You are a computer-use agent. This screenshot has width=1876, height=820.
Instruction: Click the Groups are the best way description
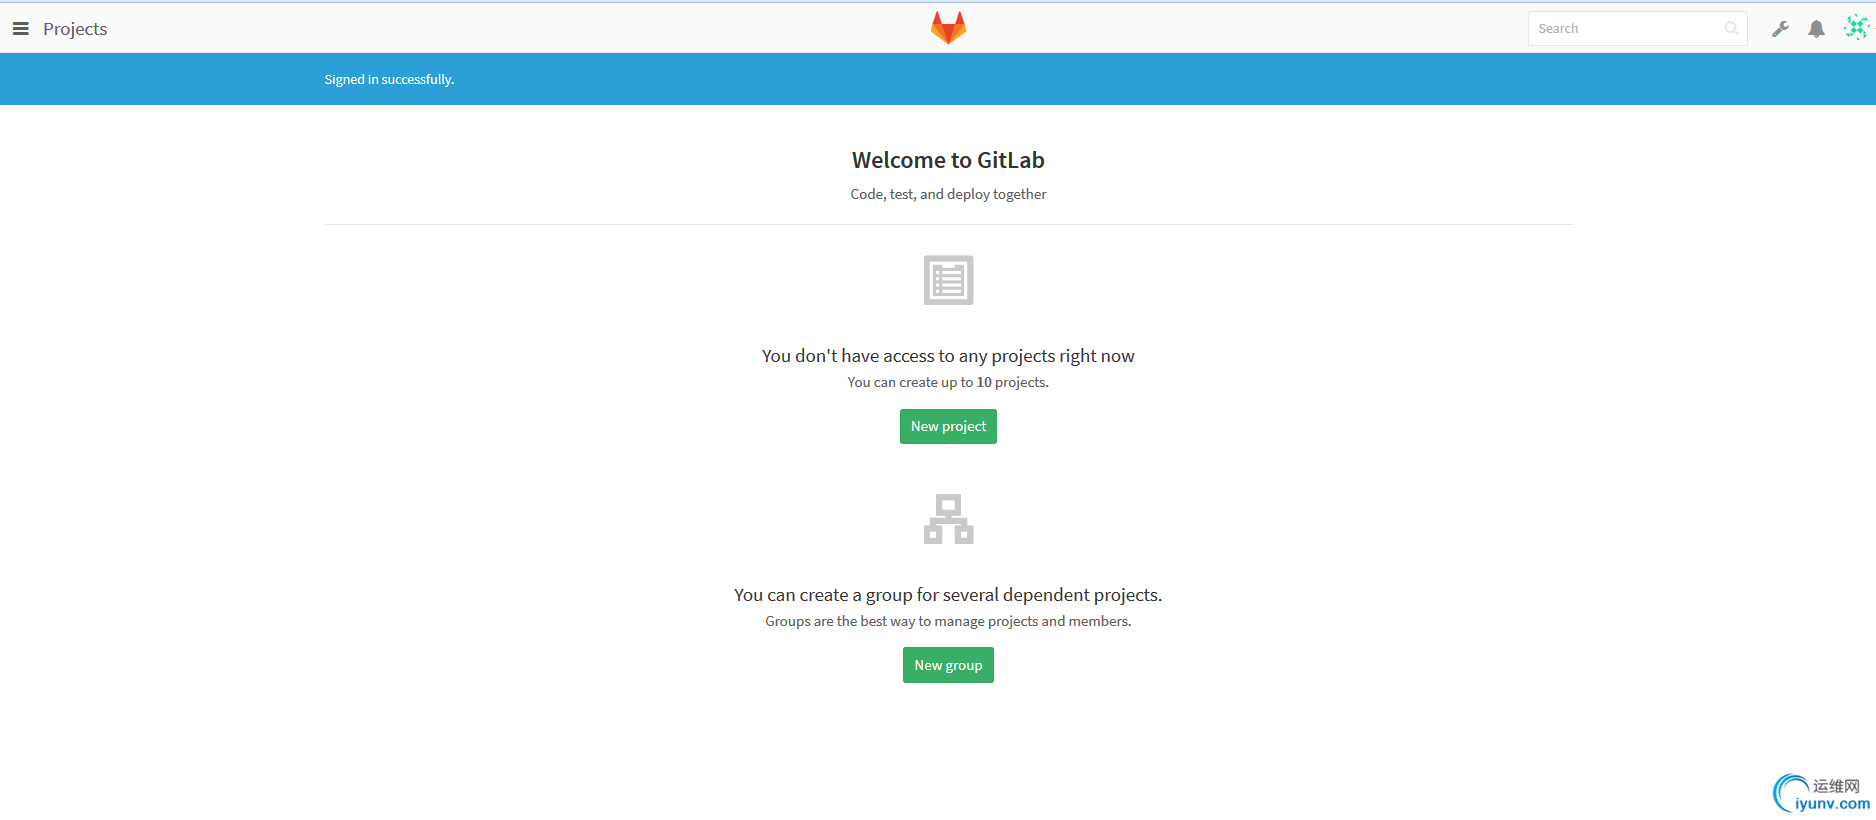(x=948, y=621)
